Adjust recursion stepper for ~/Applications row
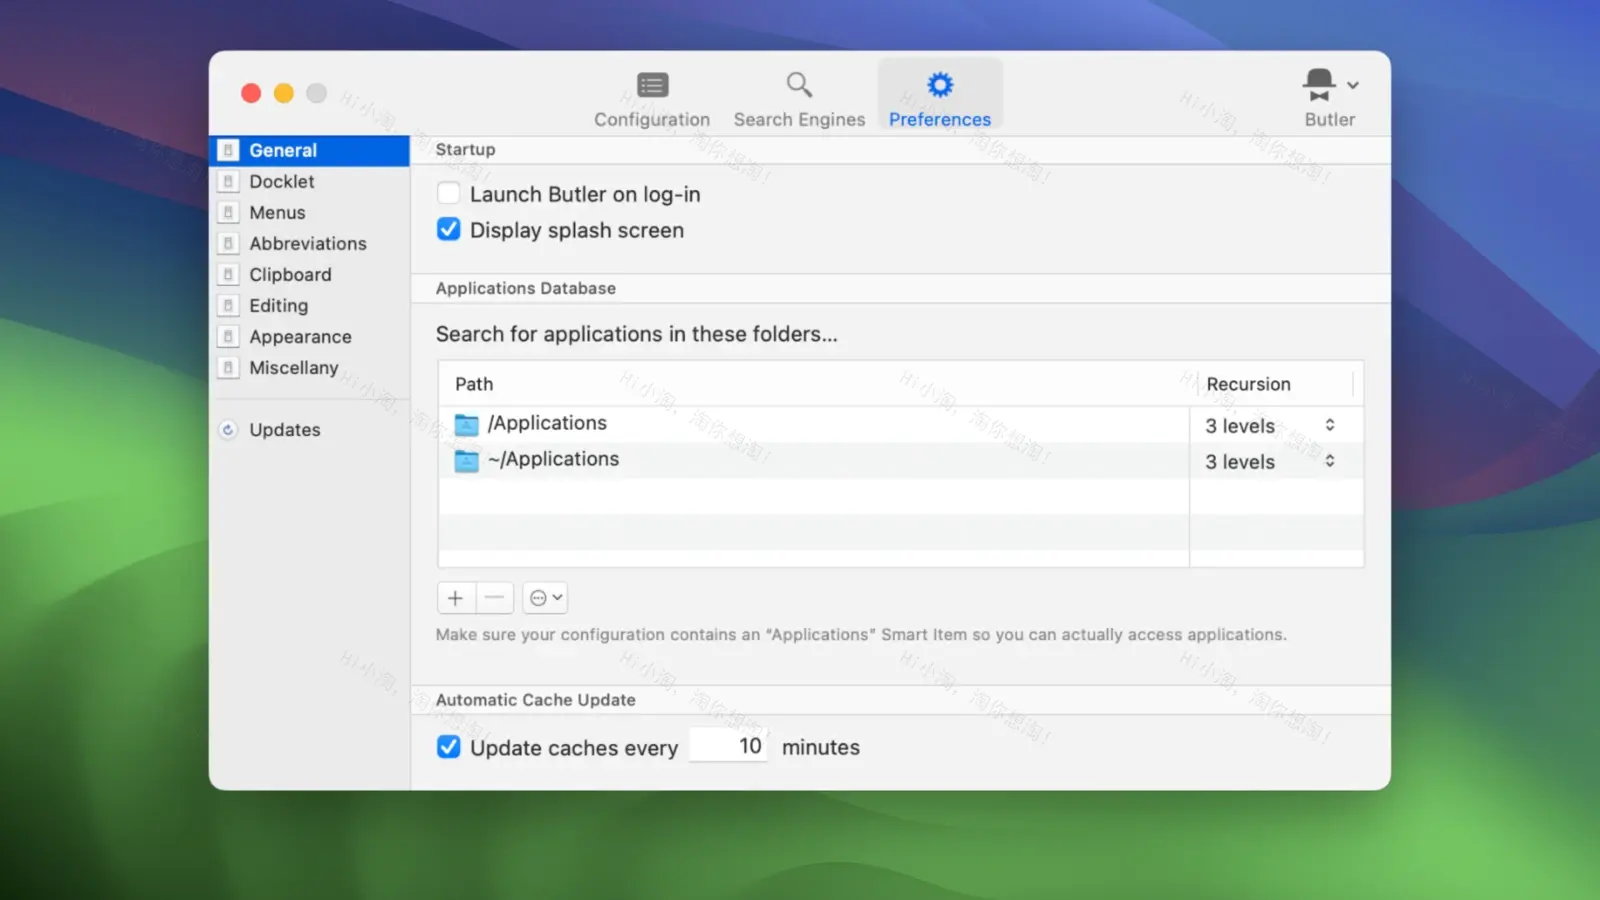The width and height of the screenshot is (1600, 900). pos(1330,460)
